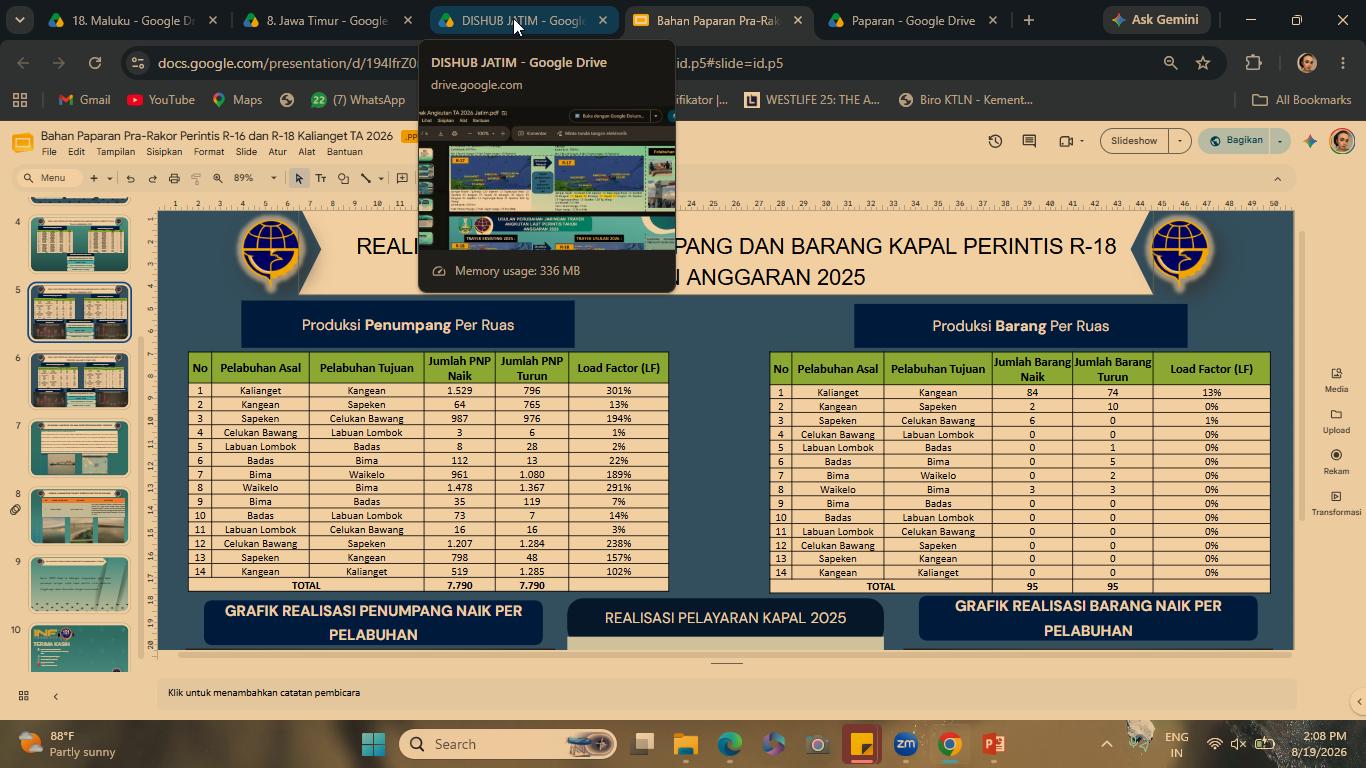Open the Media sidebar panel
This screenshot has width=1366, height=768.
coord(1336,380)
